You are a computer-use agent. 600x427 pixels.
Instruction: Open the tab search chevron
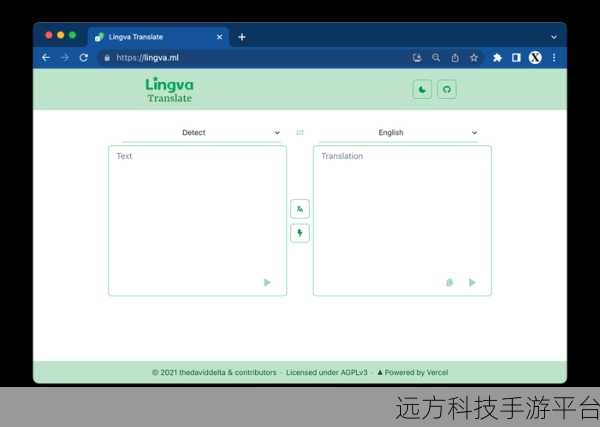(x=554, y=37)
